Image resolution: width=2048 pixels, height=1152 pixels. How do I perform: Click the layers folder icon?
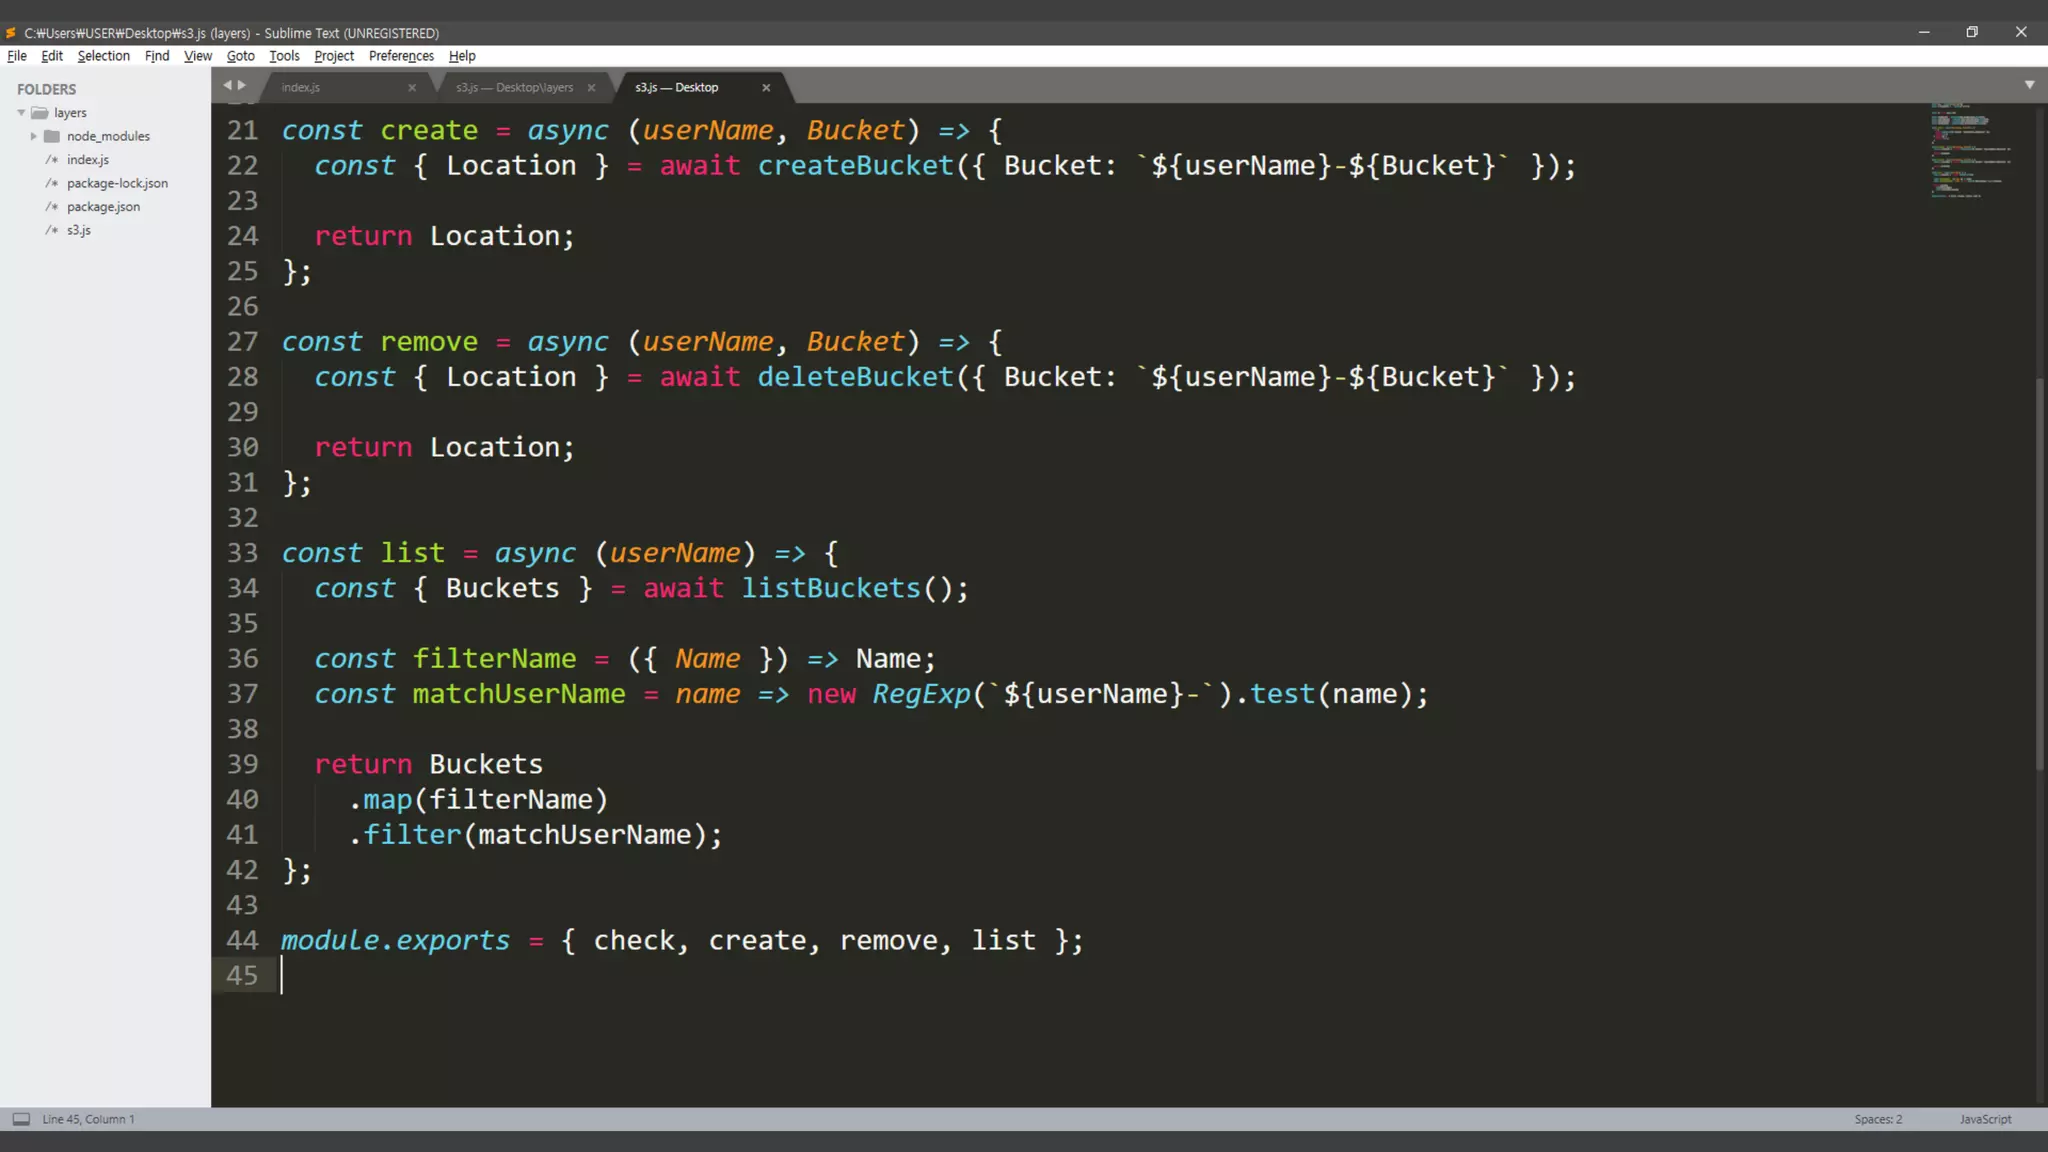[x=40, y=113]
